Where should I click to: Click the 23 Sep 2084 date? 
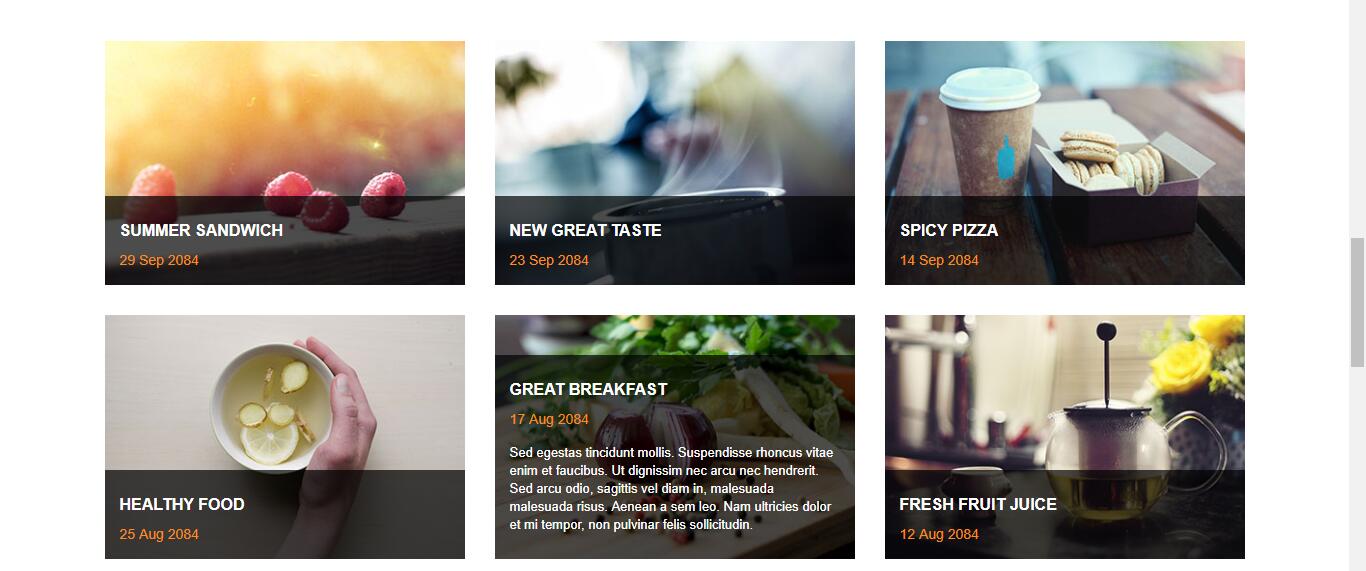click(549, 260)
